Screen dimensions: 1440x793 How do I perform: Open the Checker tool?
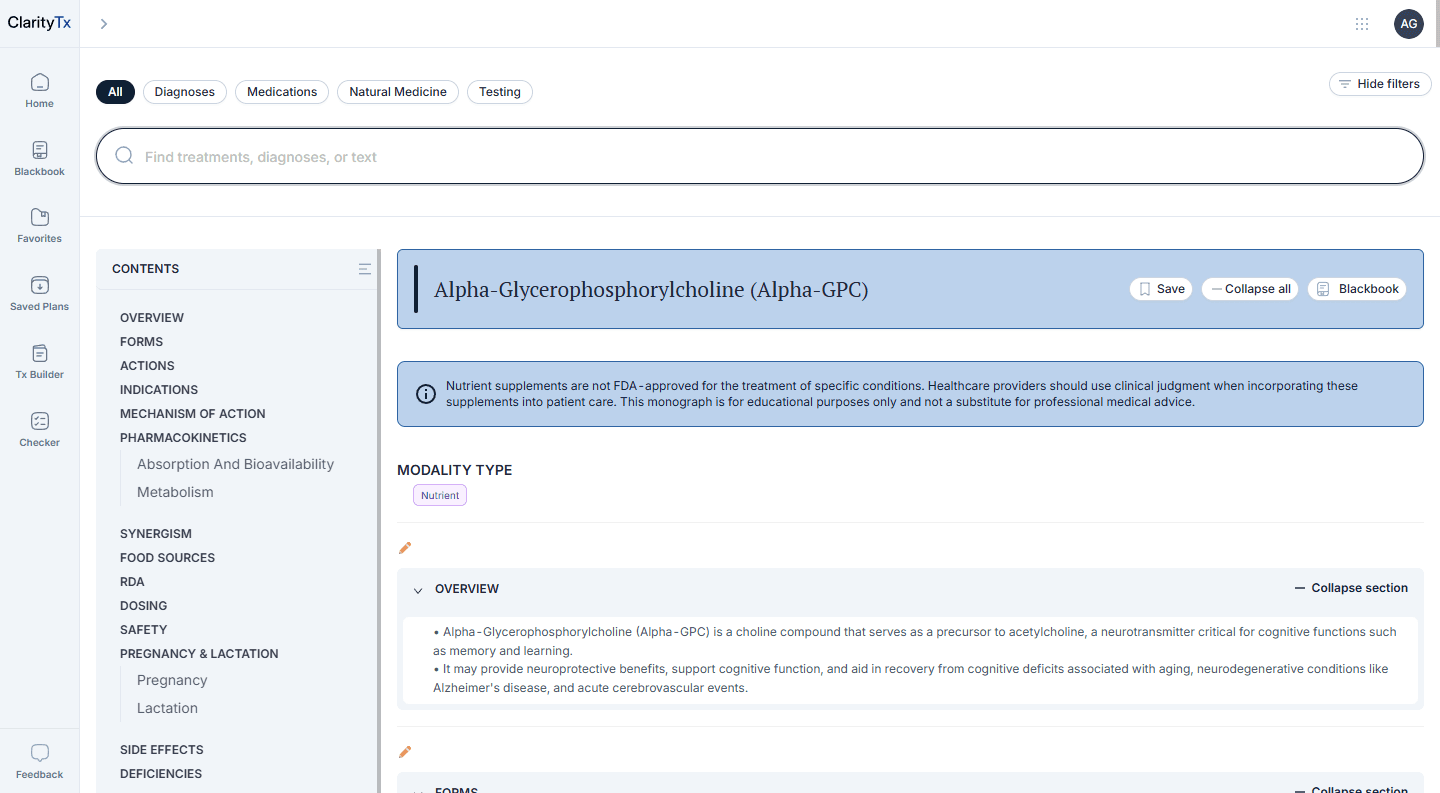[x=39, y=429]
